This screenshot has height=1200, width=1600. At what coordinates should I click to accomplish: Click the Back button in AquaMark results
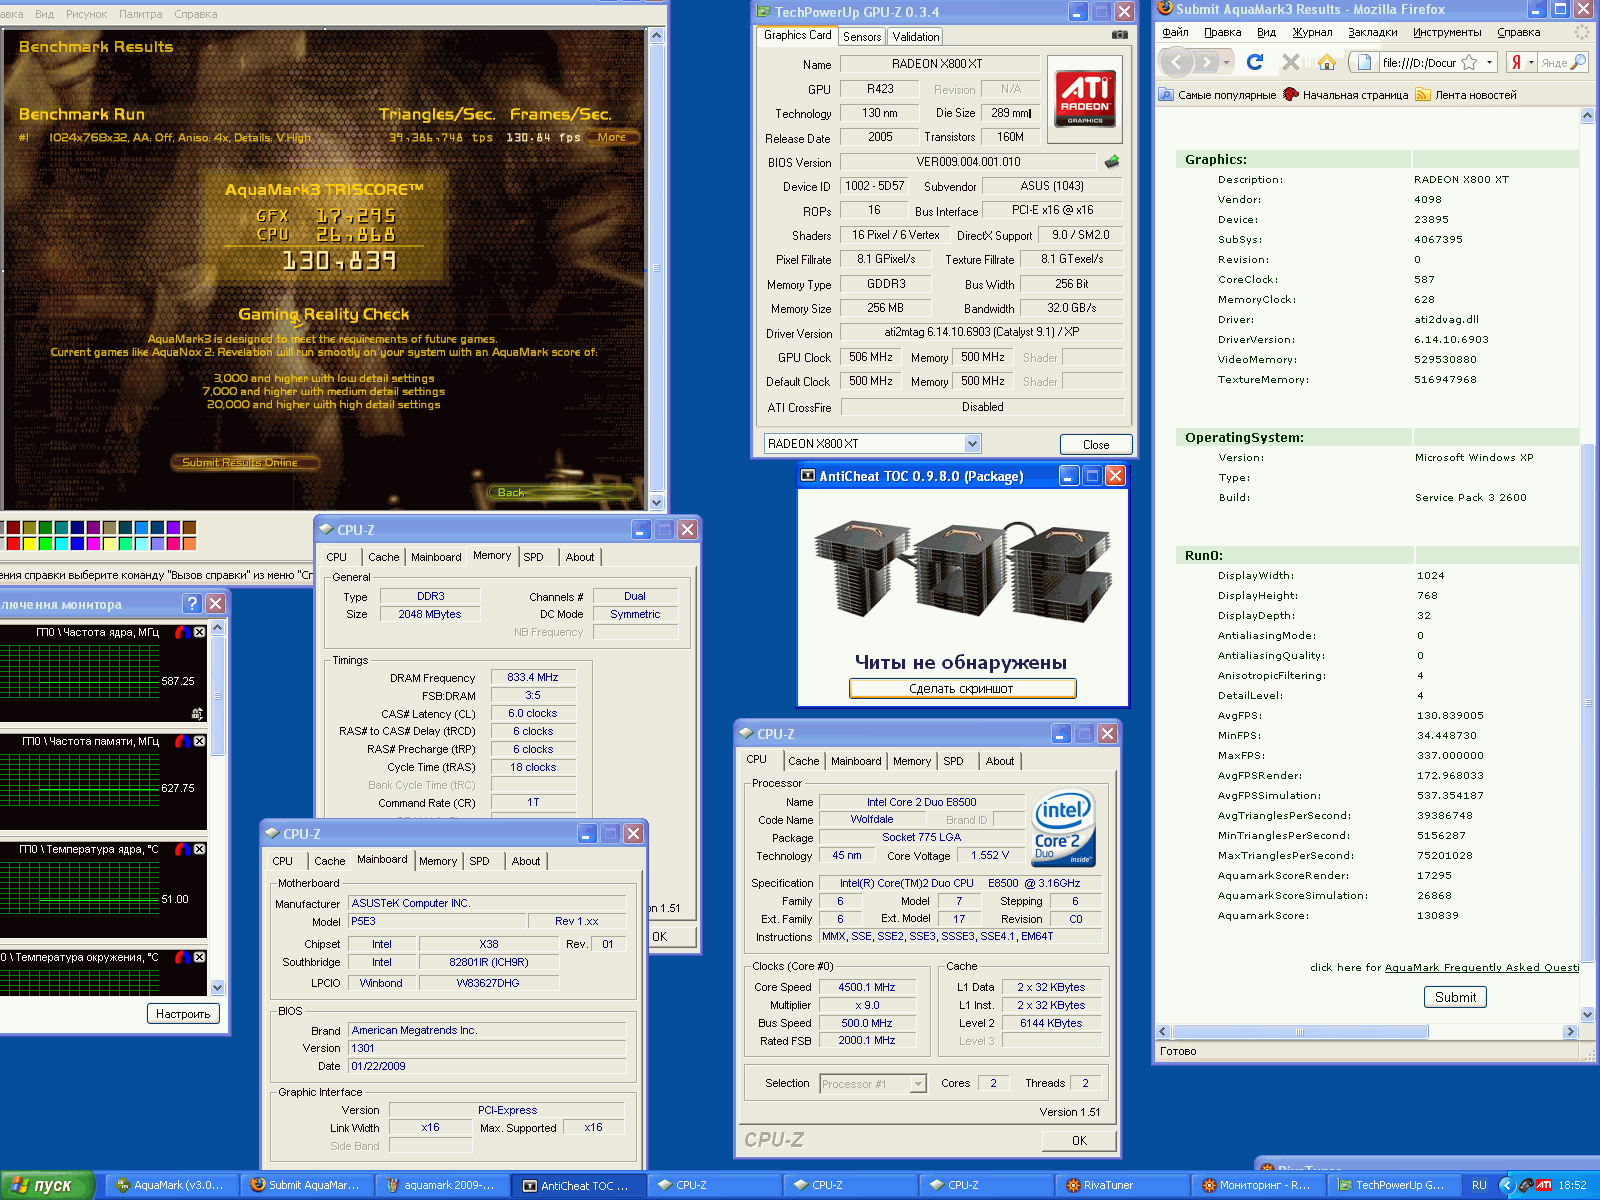click(560, 492)
